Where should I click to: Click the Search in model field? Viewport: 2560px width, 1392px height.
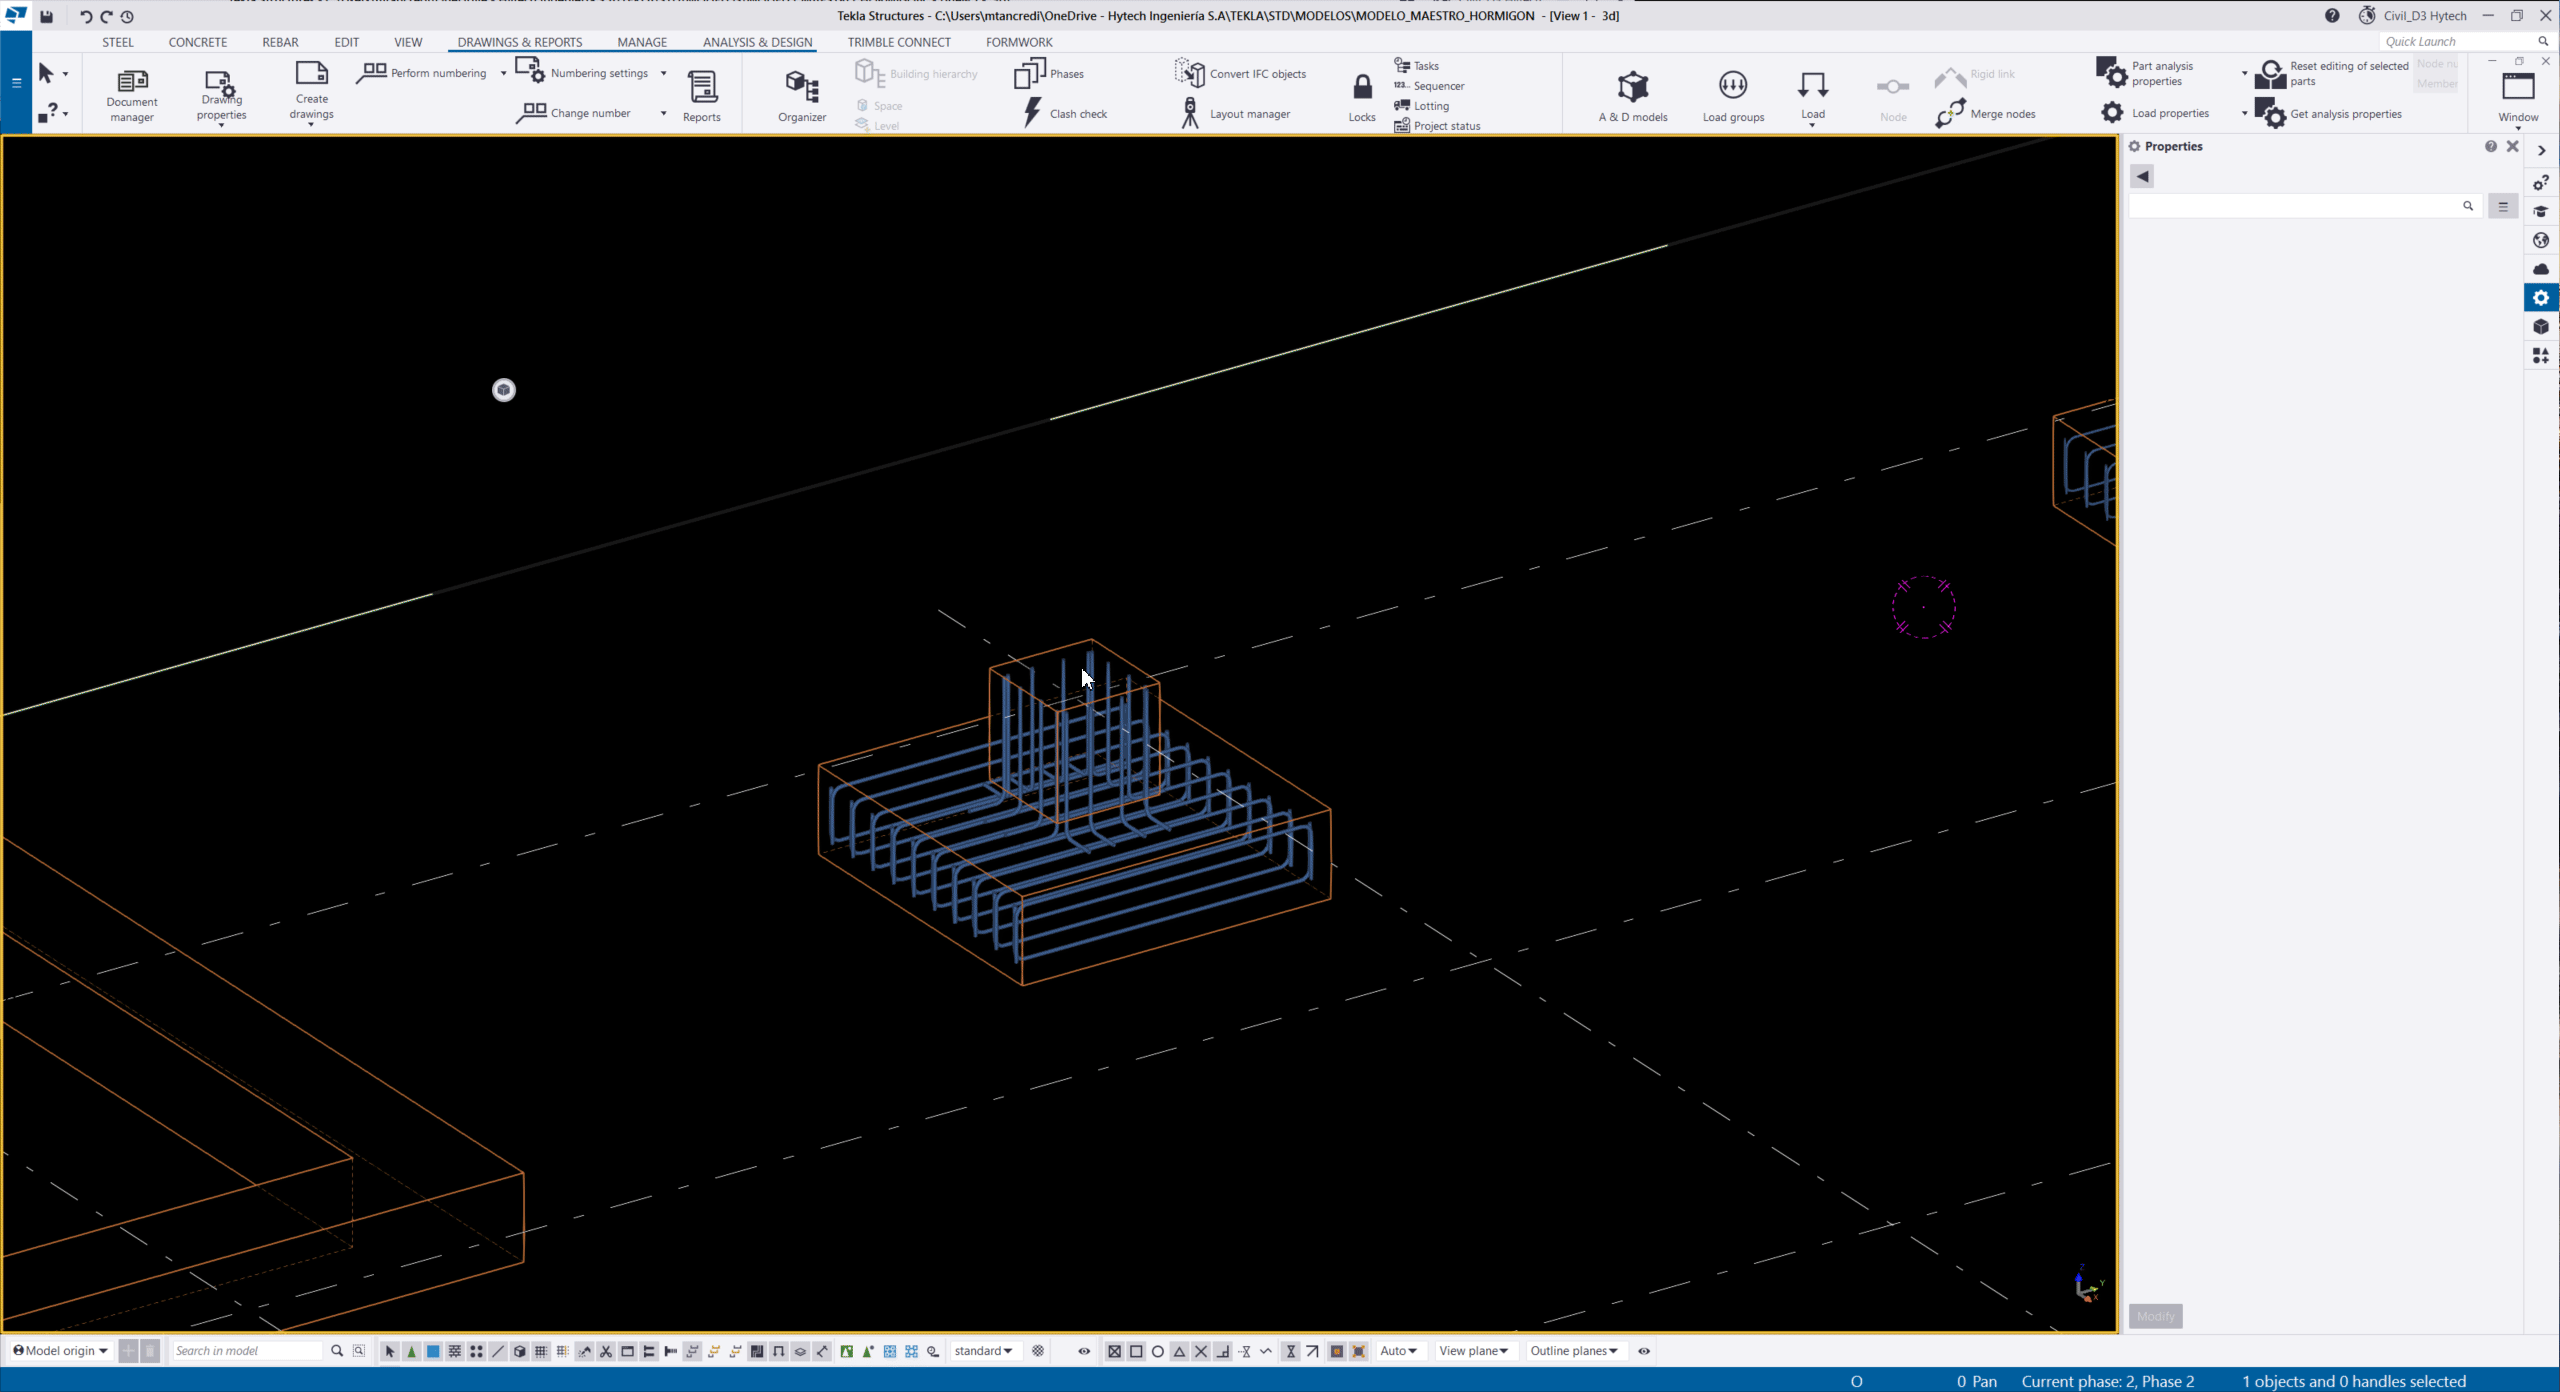247,1351
